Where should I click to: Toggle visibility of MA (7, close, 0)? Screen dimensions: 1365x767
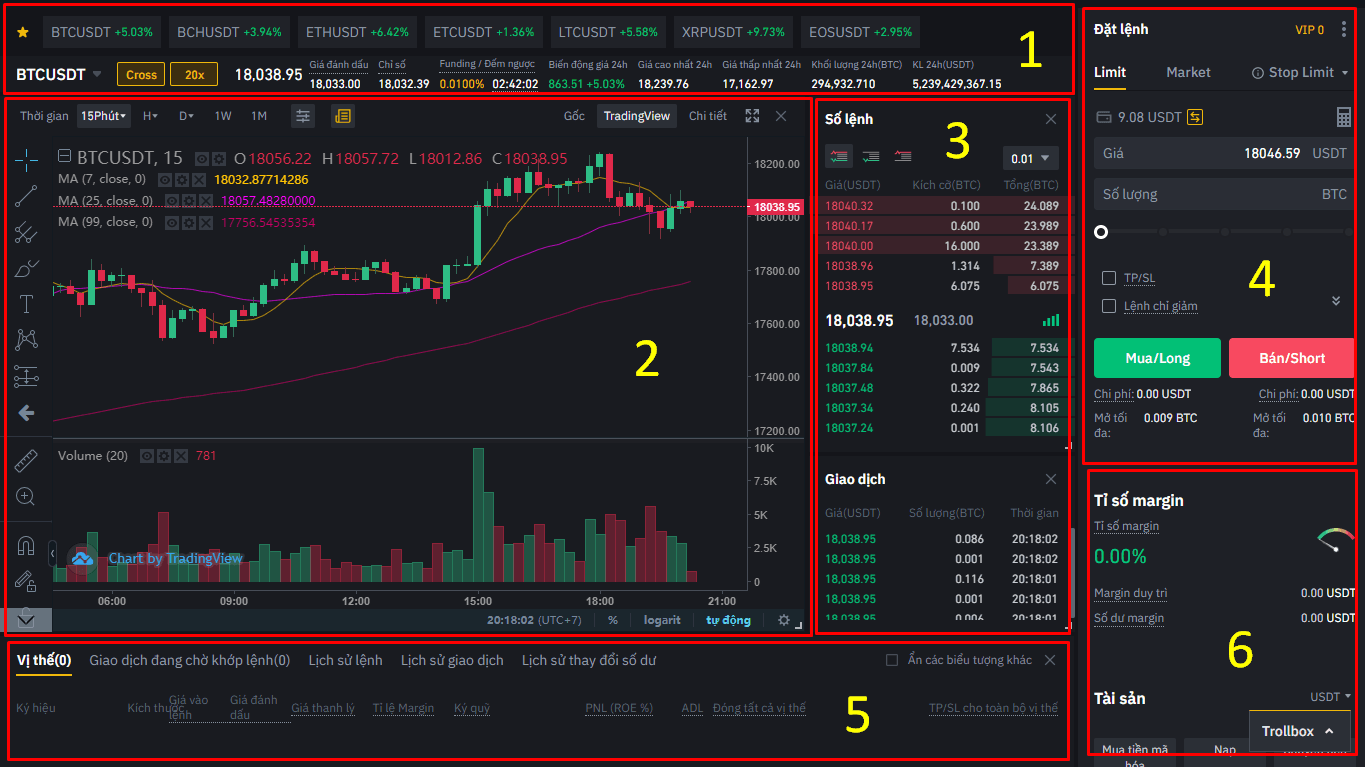pos(167,179)
